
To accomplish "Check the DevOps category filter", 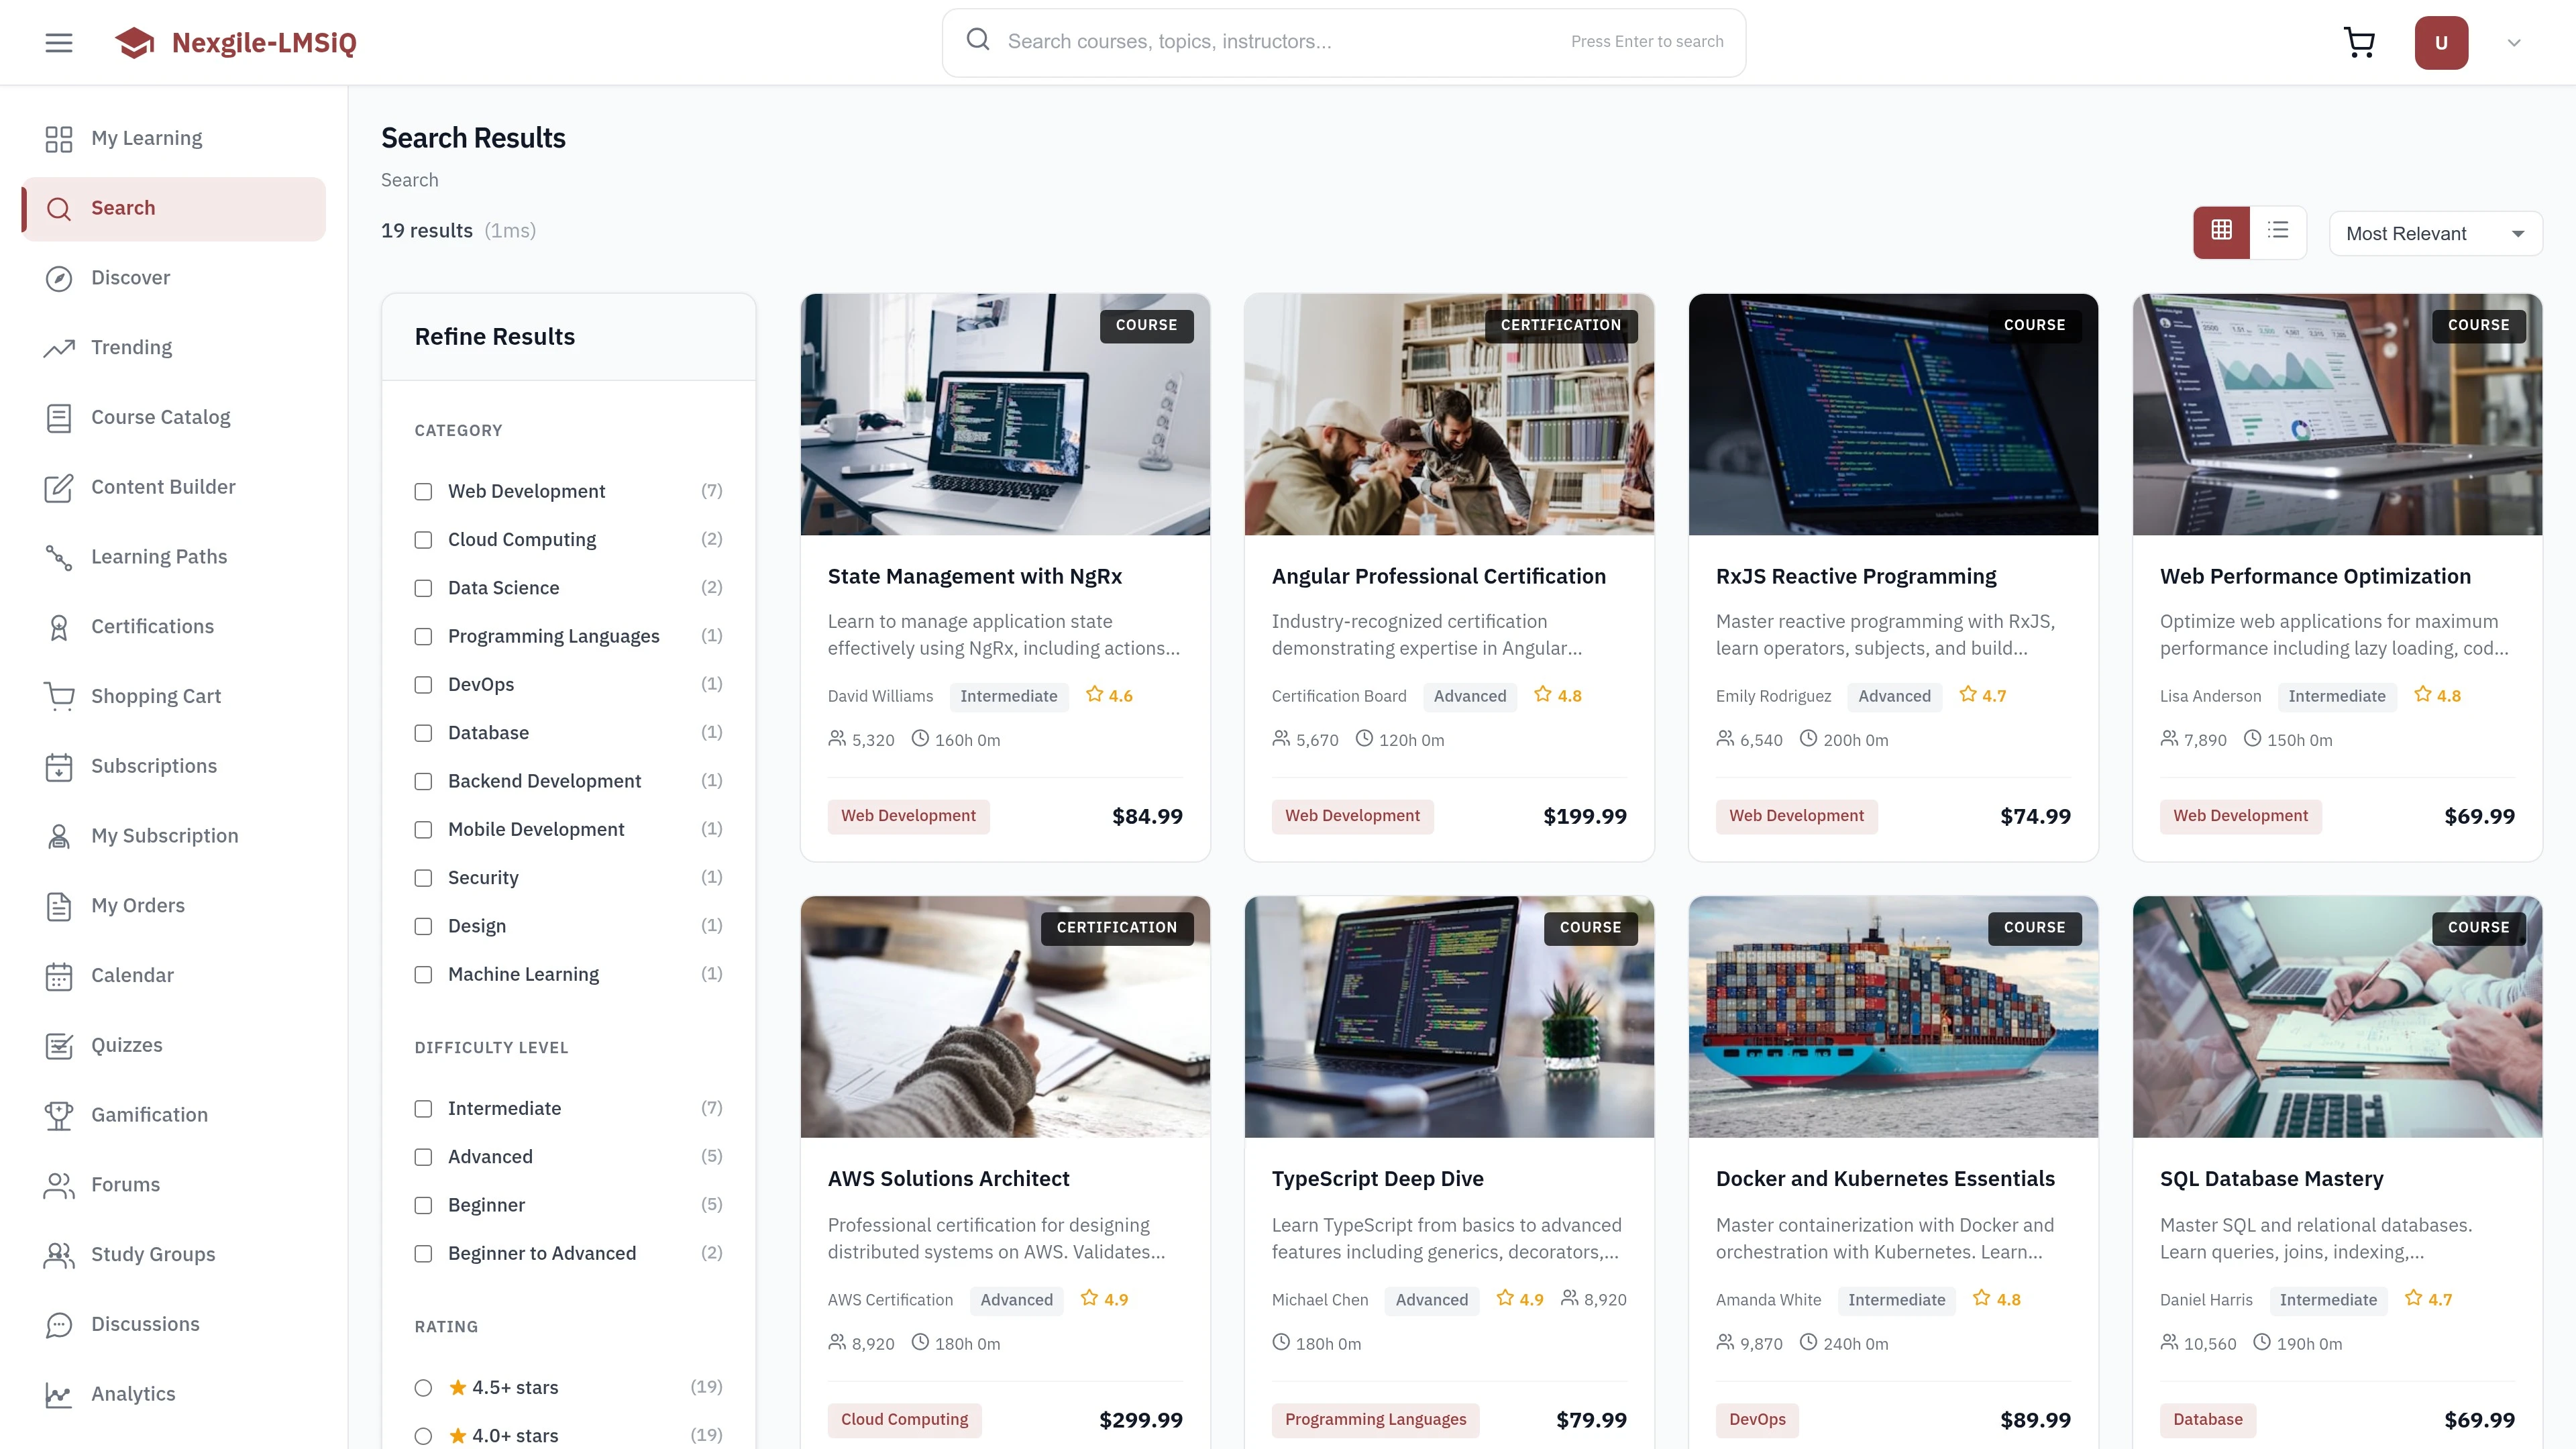I will 423,685.
